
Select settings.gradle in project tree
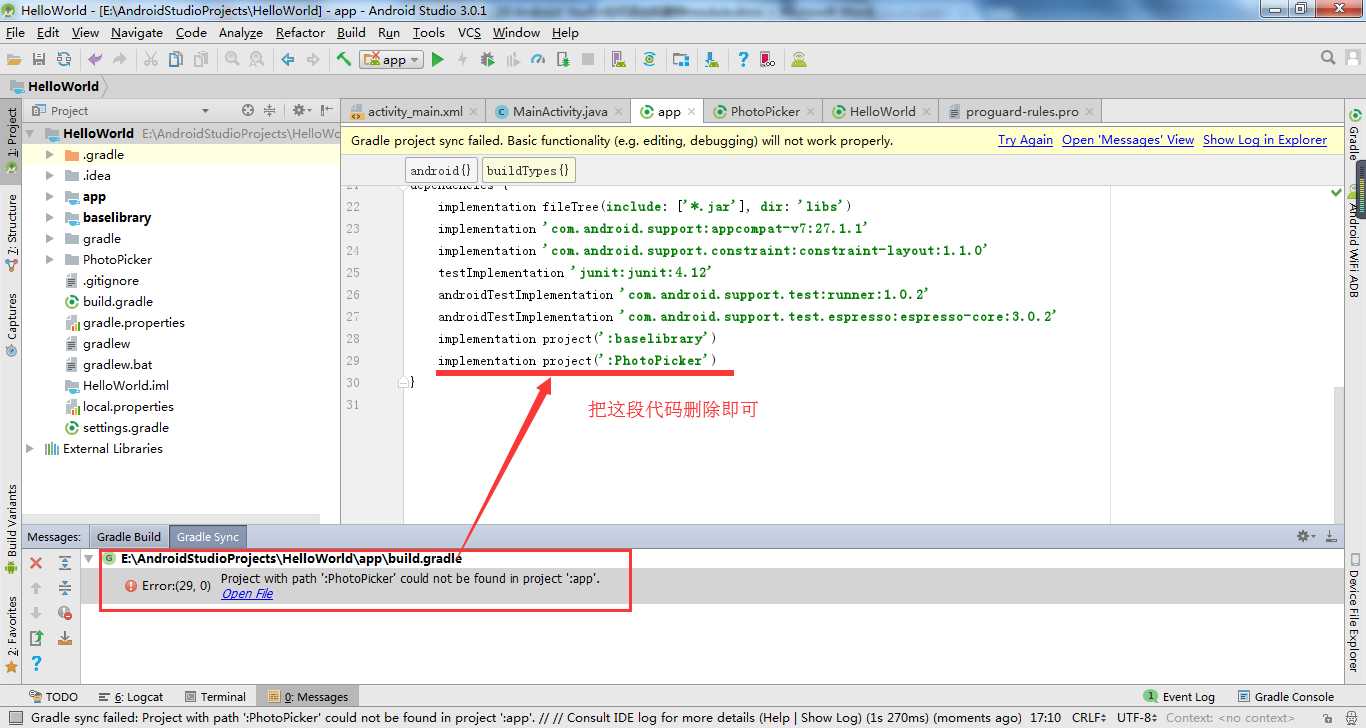125,428
